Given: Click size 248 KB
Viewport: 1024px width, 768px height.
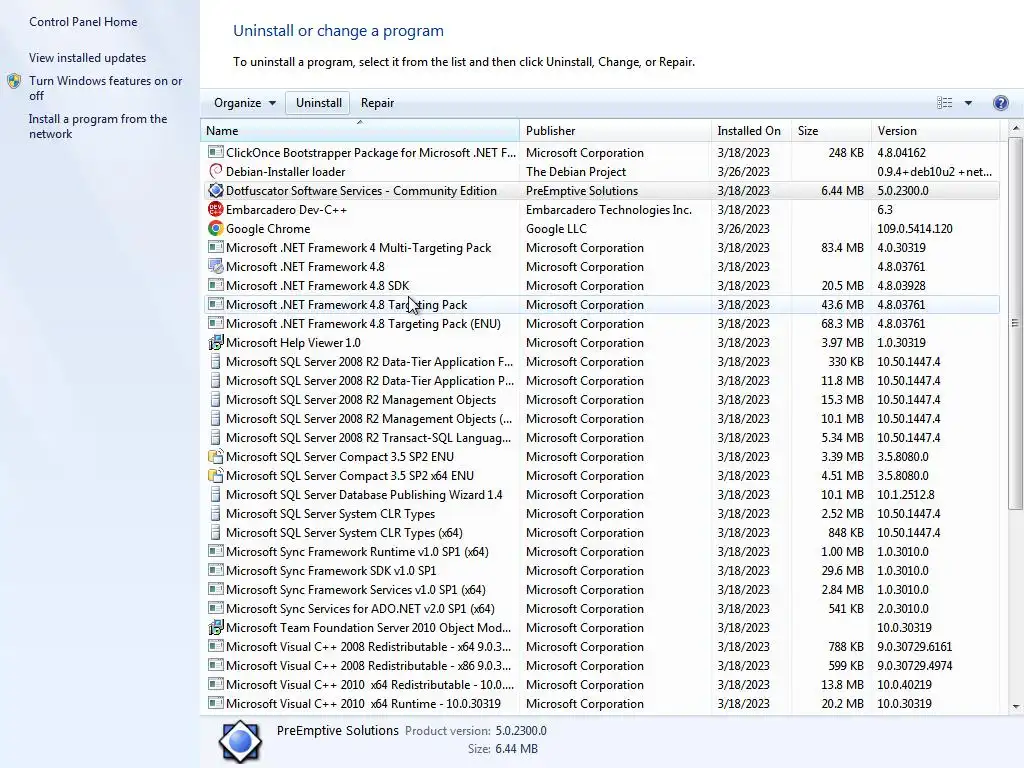Looking at the screenshot, I should [846, 152].
